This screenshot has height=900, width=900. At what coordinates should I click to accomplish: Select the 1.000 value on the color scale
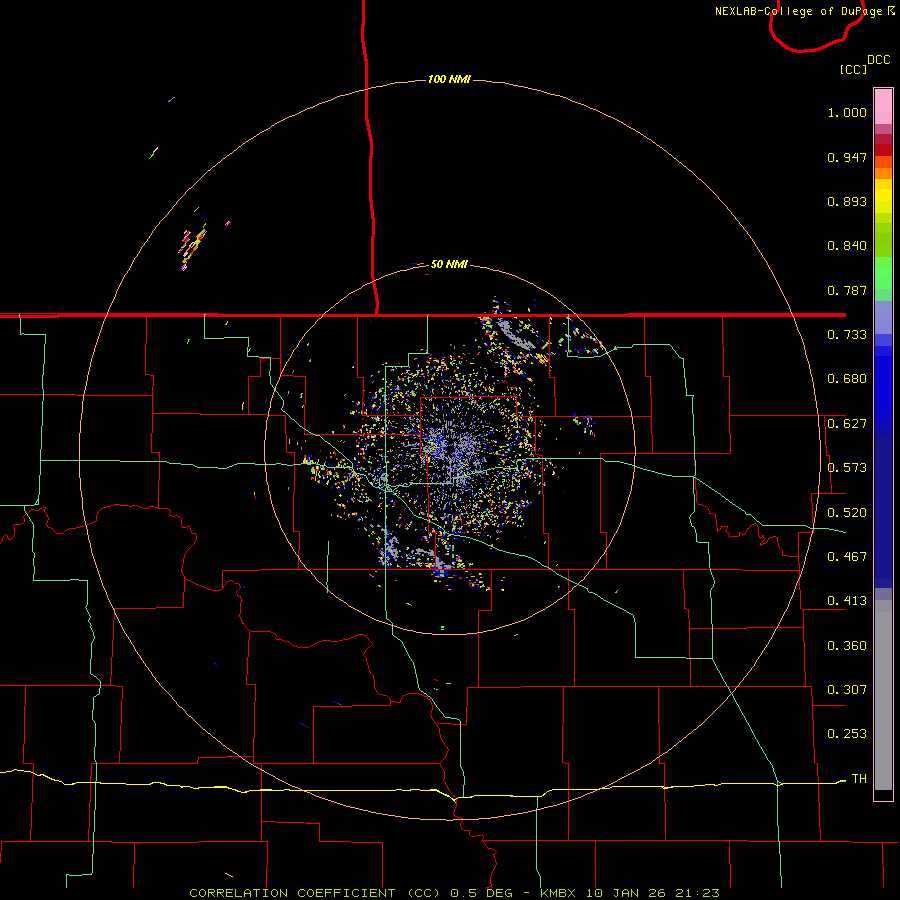[x=847, y=112]
